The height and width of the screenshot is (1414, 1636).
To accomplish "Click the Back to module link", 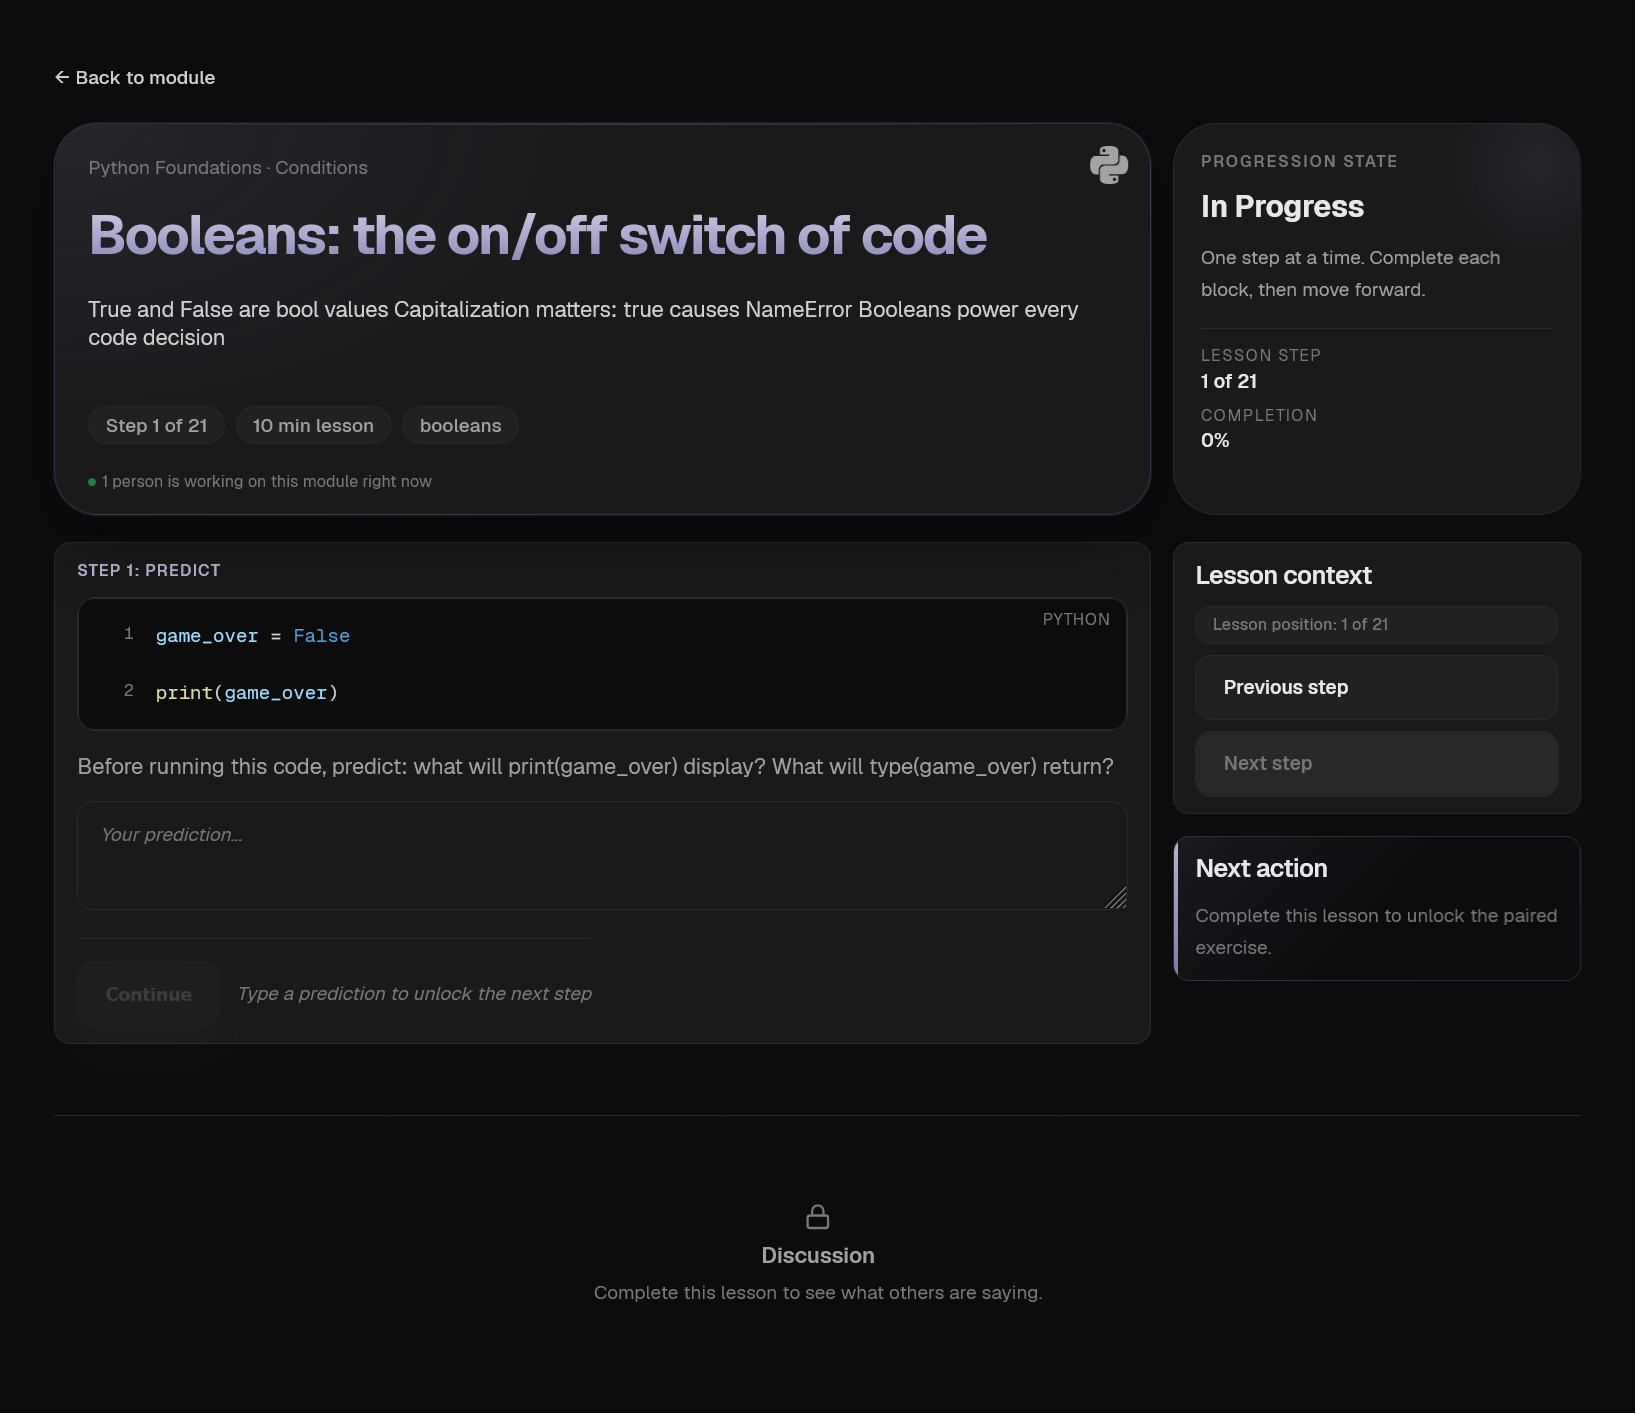I will coord(134,77).
